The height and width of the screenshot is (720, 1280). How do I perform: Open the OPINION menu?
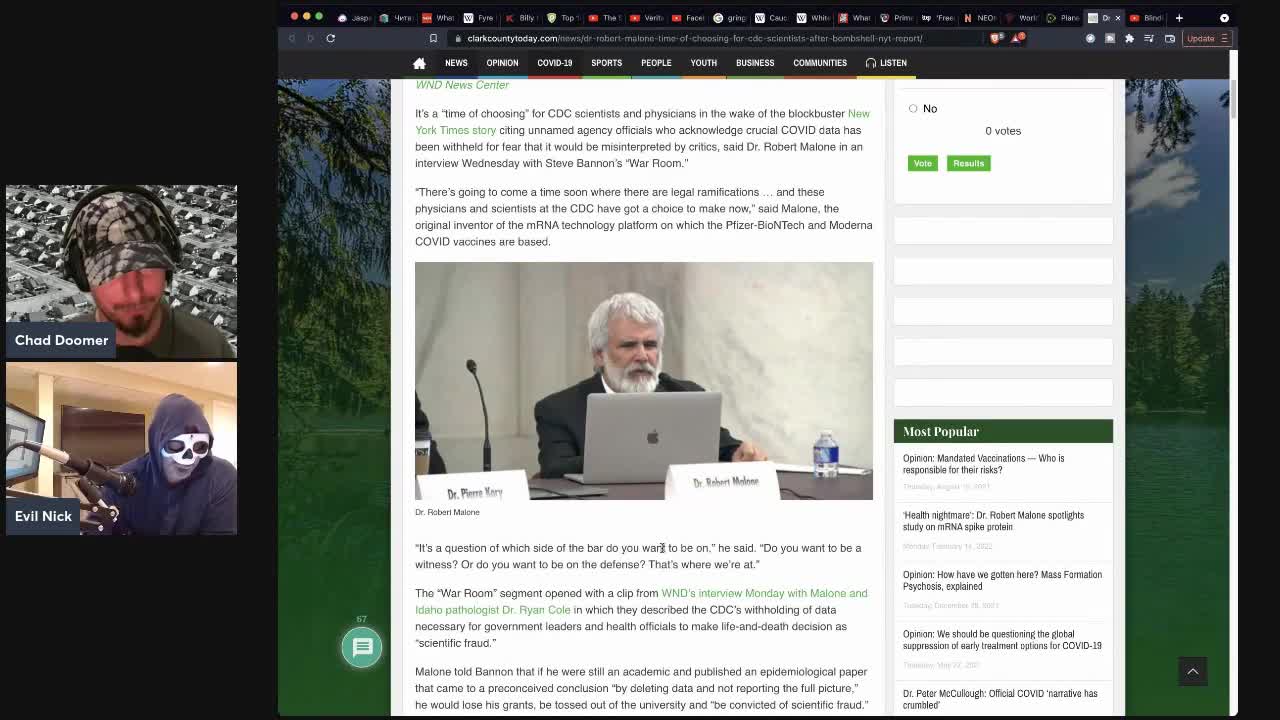(x=502, y=63)
